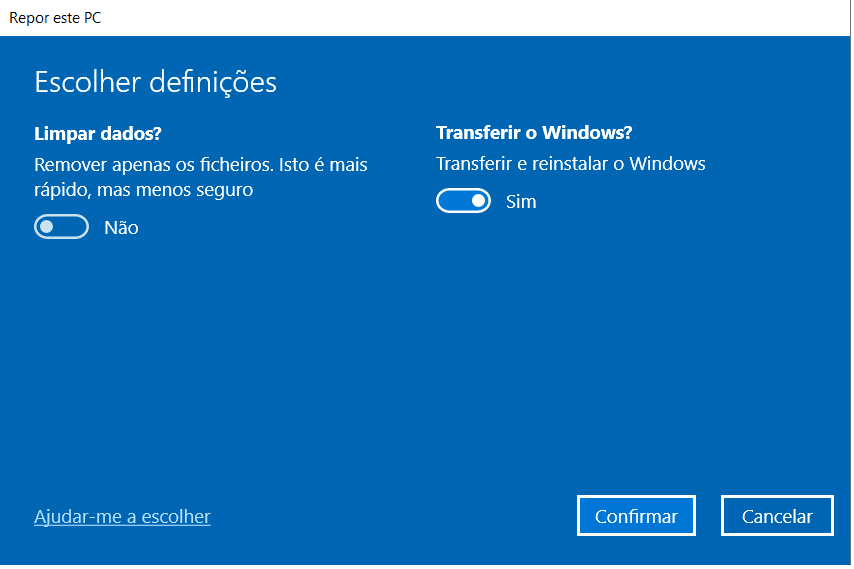Click the Sim label beside the toggle
This screenshot has height=569, width=854.
click(x=521, y=201)
